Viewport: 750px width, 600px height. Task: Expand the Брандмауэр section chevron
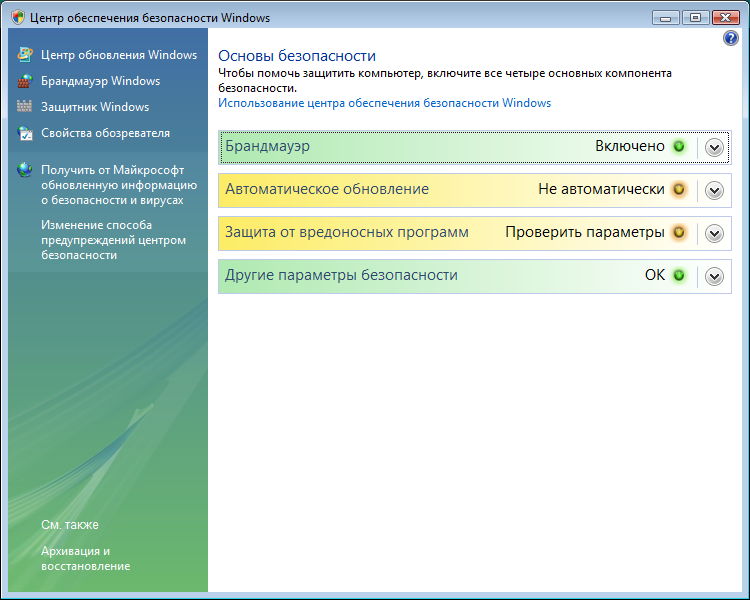(x=714, y=147)
